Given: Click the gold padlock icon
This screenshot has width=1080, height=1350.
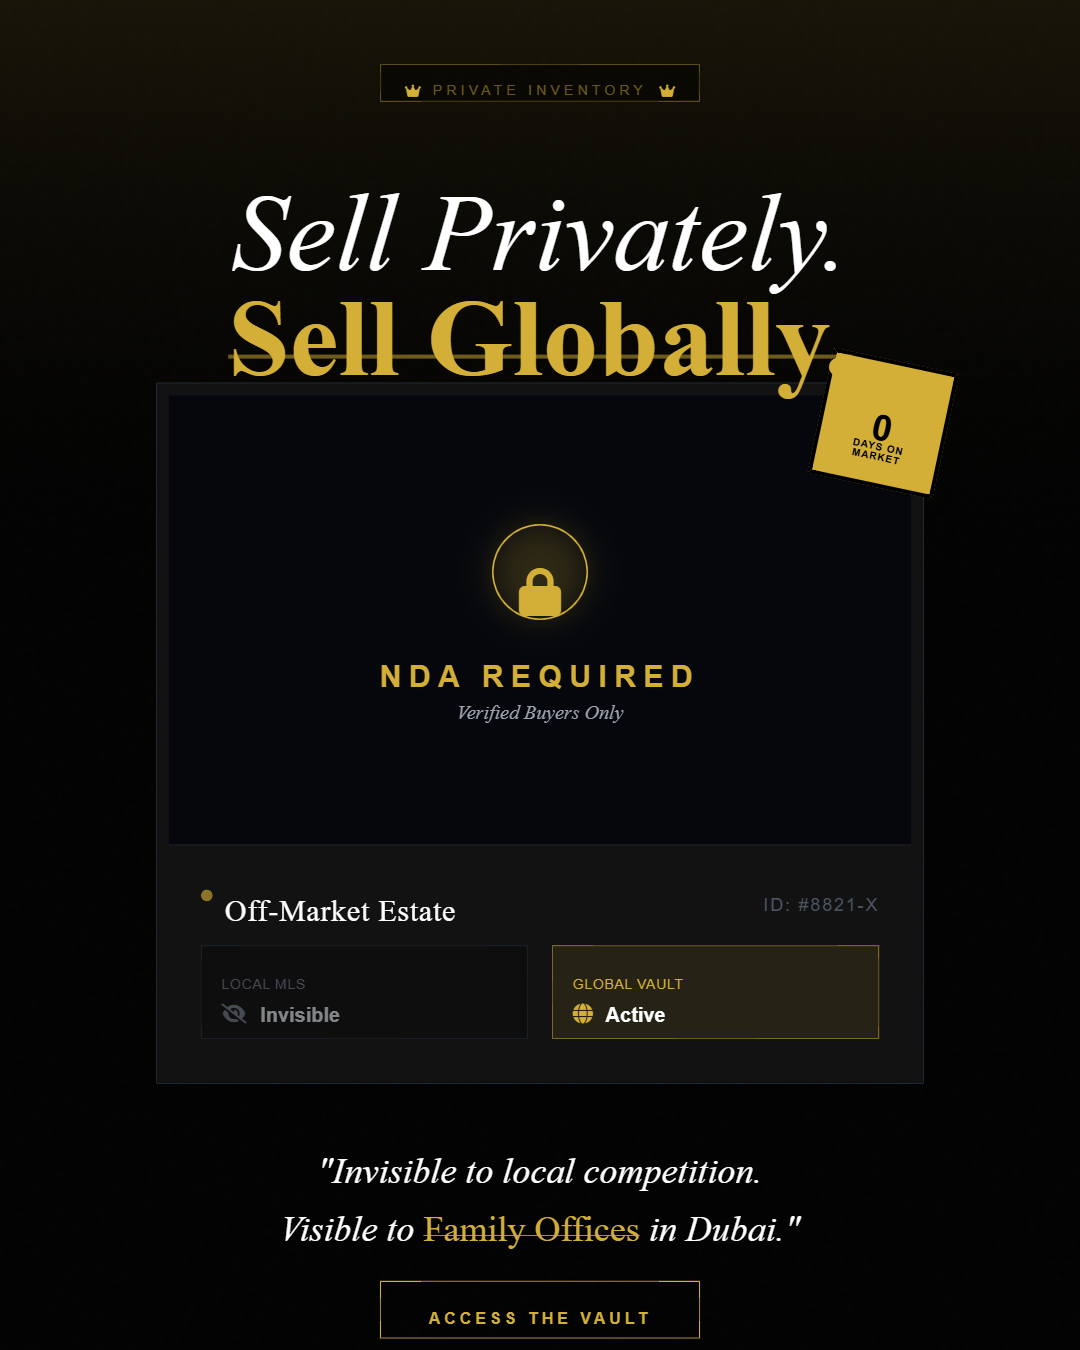Looking at the screenshot, I should pyautogui.click(x=540, y=592).
